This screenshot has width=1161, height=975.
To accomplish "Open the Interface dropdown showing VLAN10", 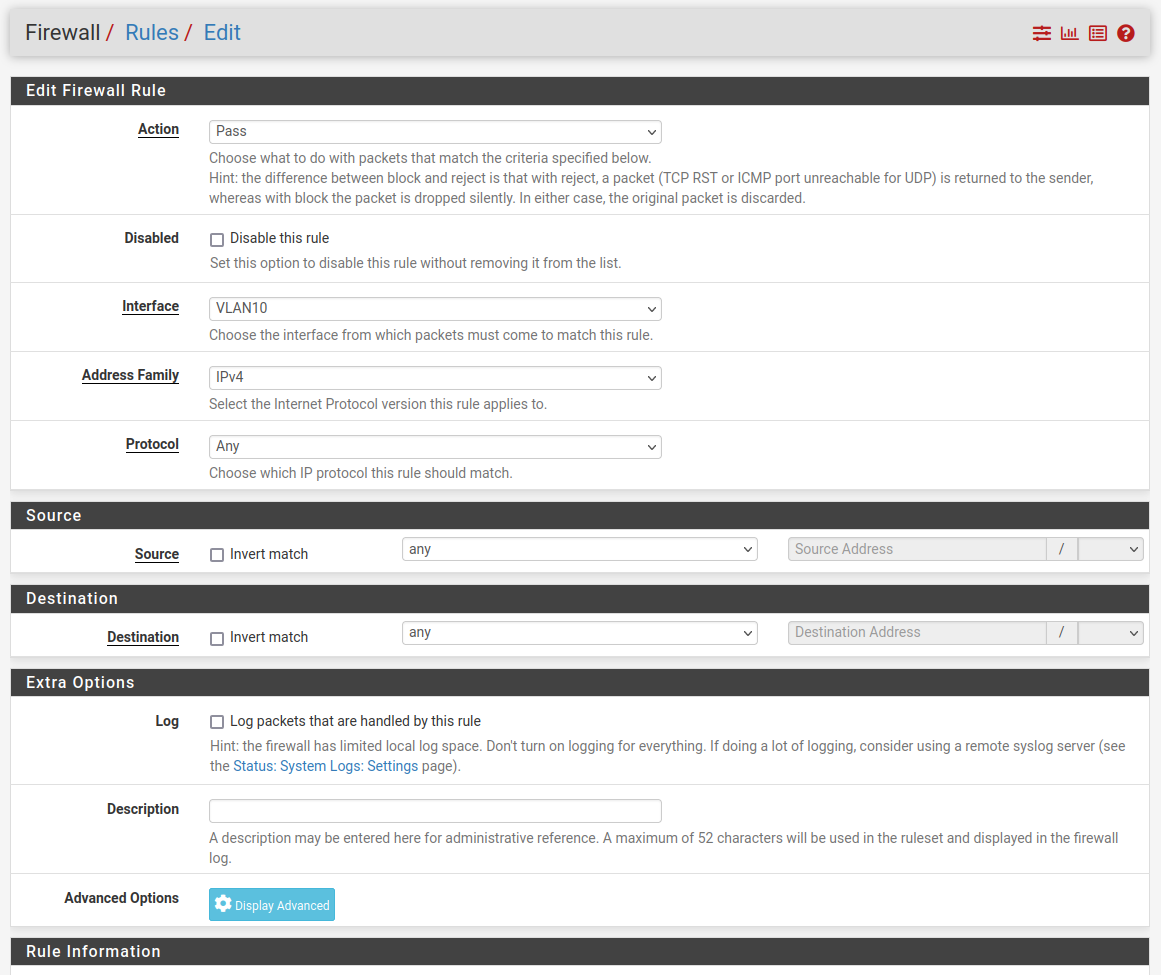I will point(435,309).
